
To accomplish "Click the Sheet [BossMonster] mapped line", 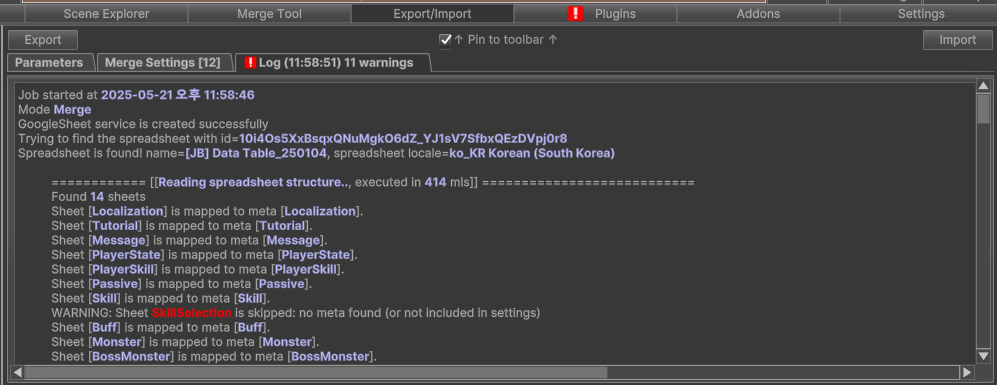I will tap(214, 356).
